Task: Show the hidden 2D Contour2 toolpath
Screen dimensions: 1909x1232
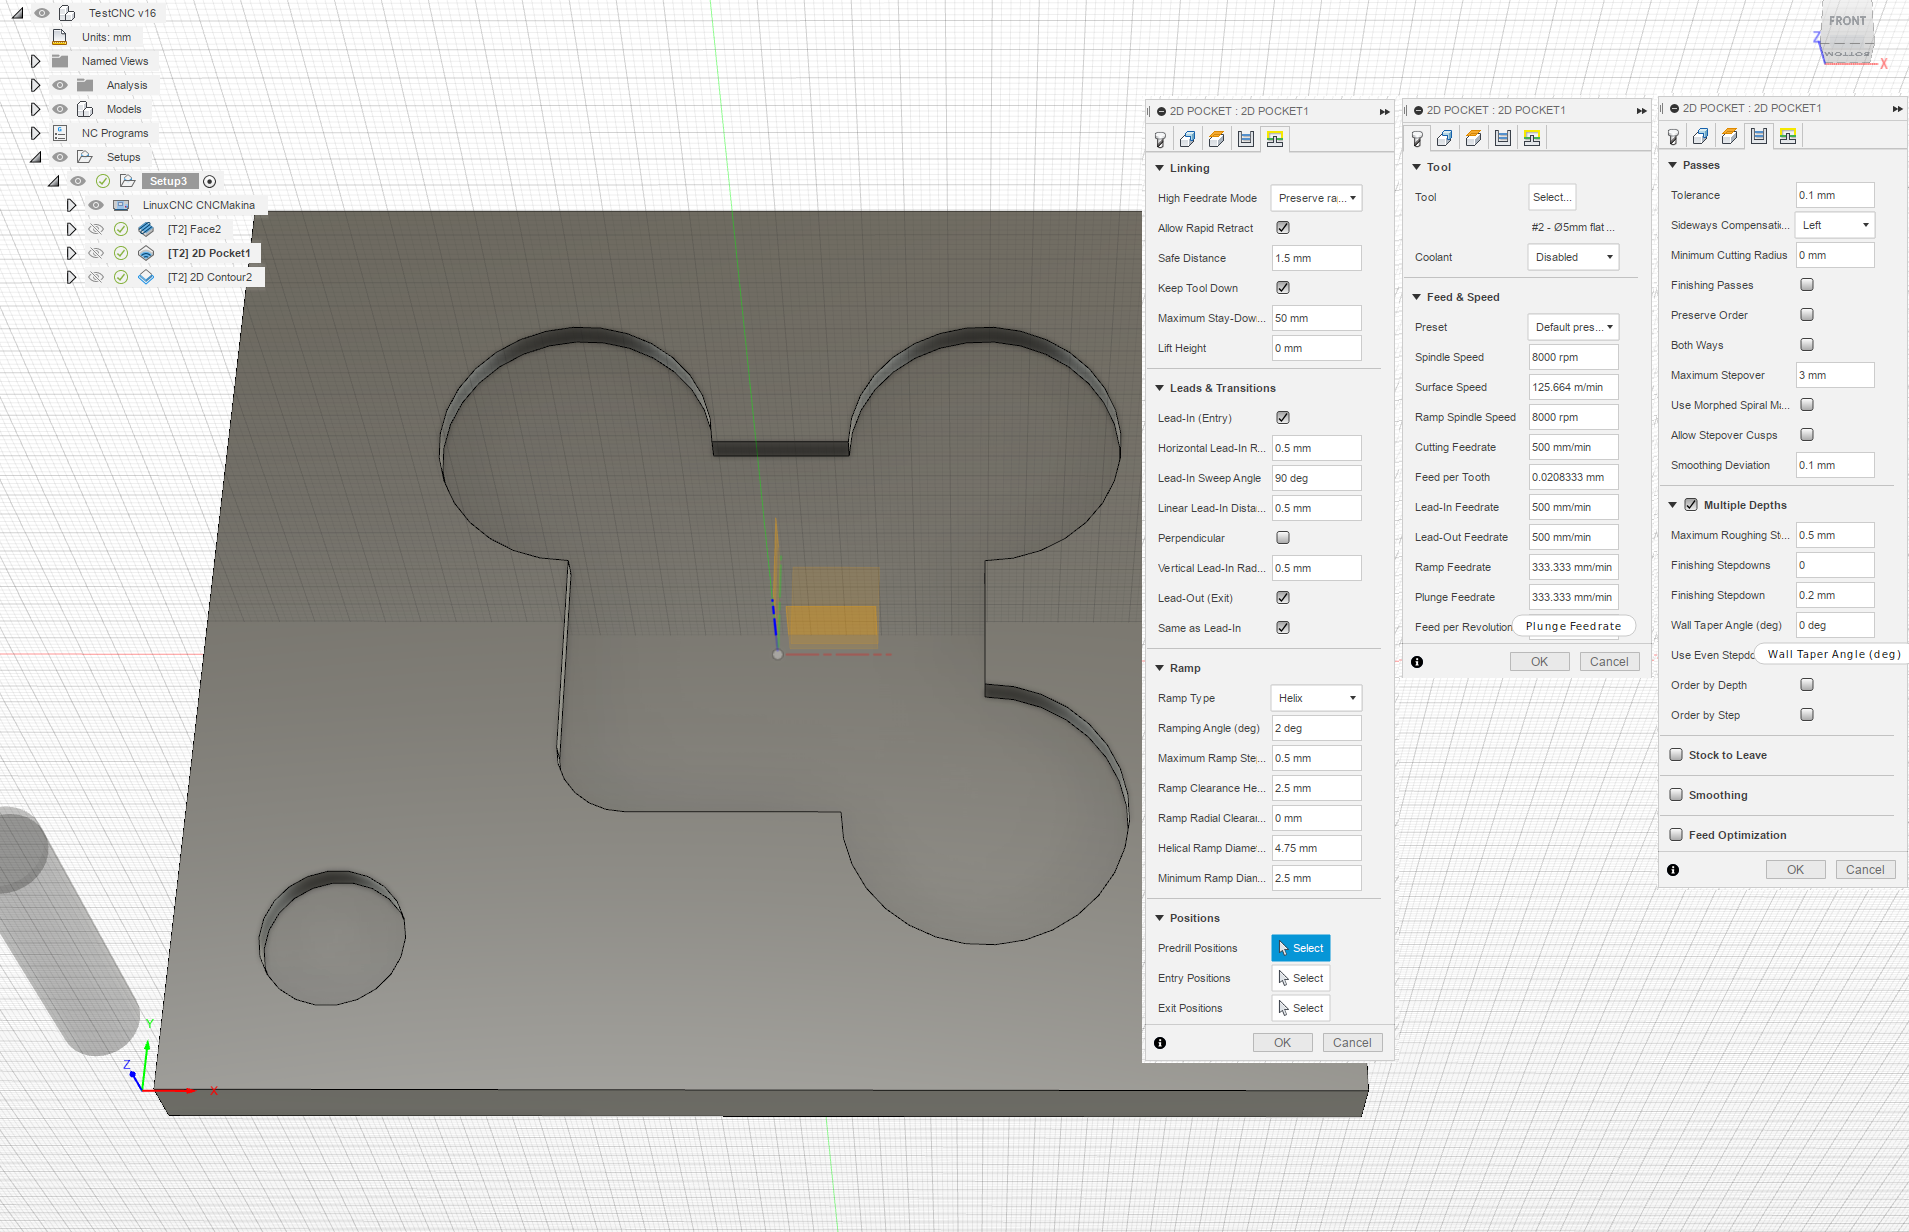Action: pos(96,277)
